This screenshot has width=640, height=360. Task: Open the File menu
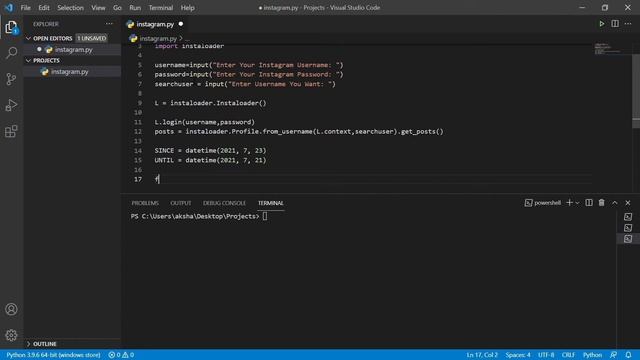pos(25,8)
